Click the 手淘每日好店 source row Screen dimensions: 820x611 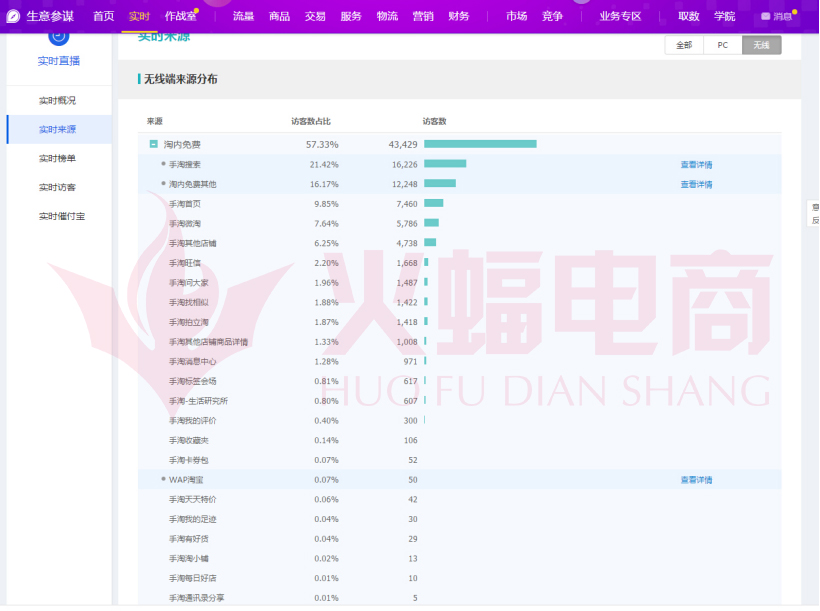click(460, 578)
